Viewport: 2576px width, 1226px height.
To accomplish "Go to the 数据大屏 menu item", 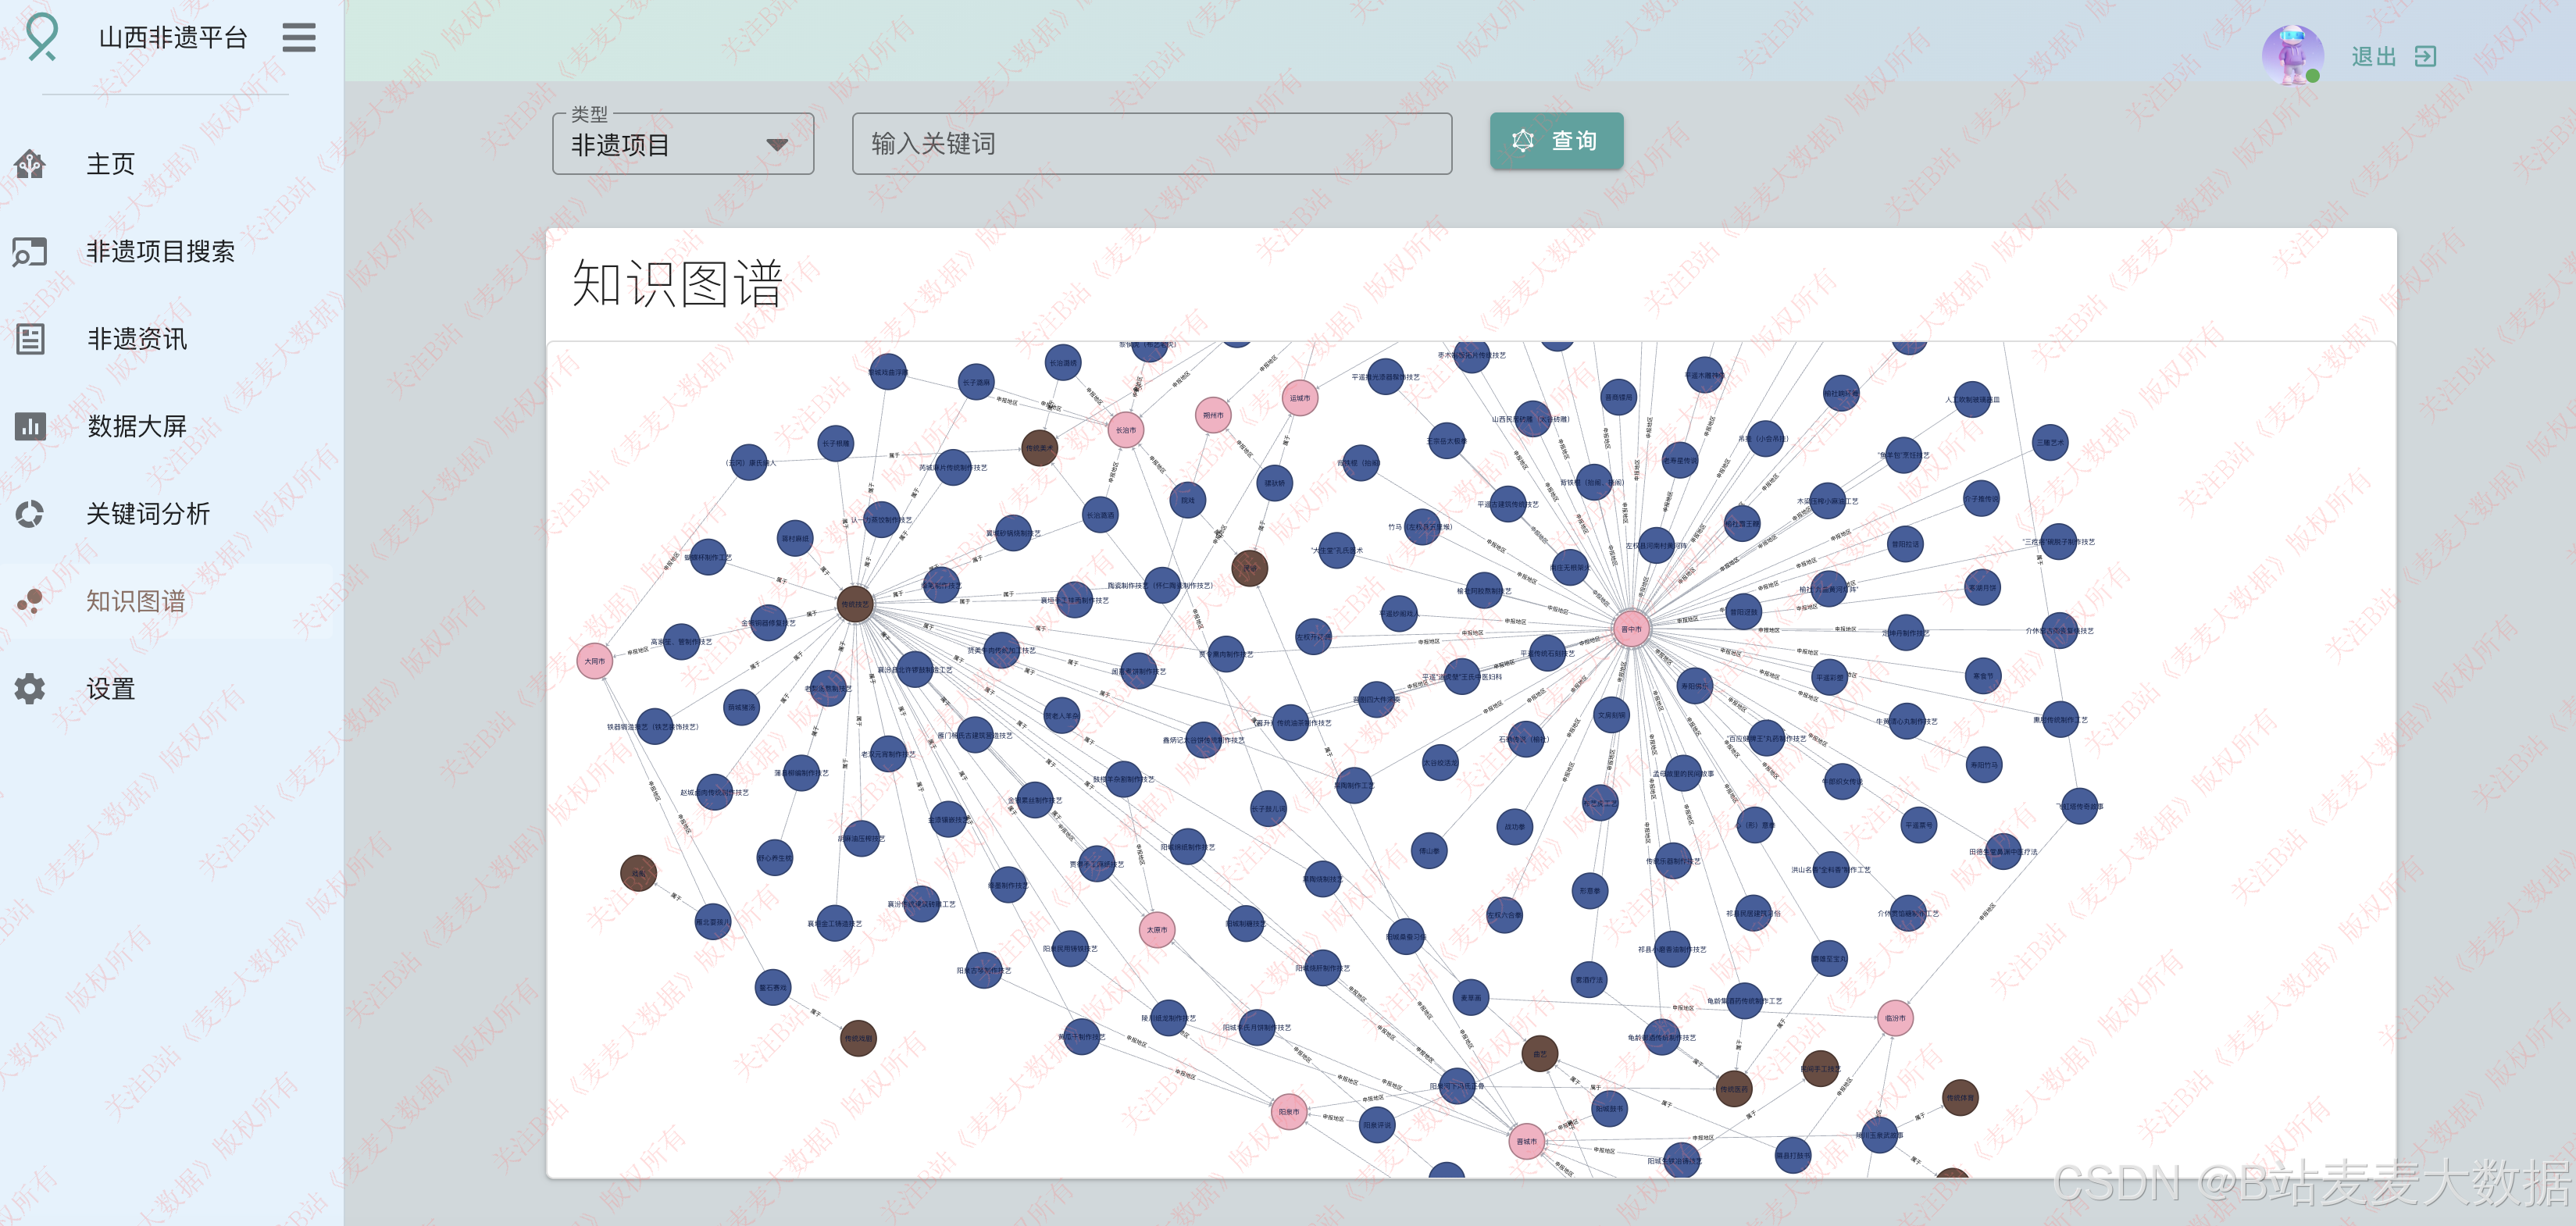I will [x=137, y=426].
